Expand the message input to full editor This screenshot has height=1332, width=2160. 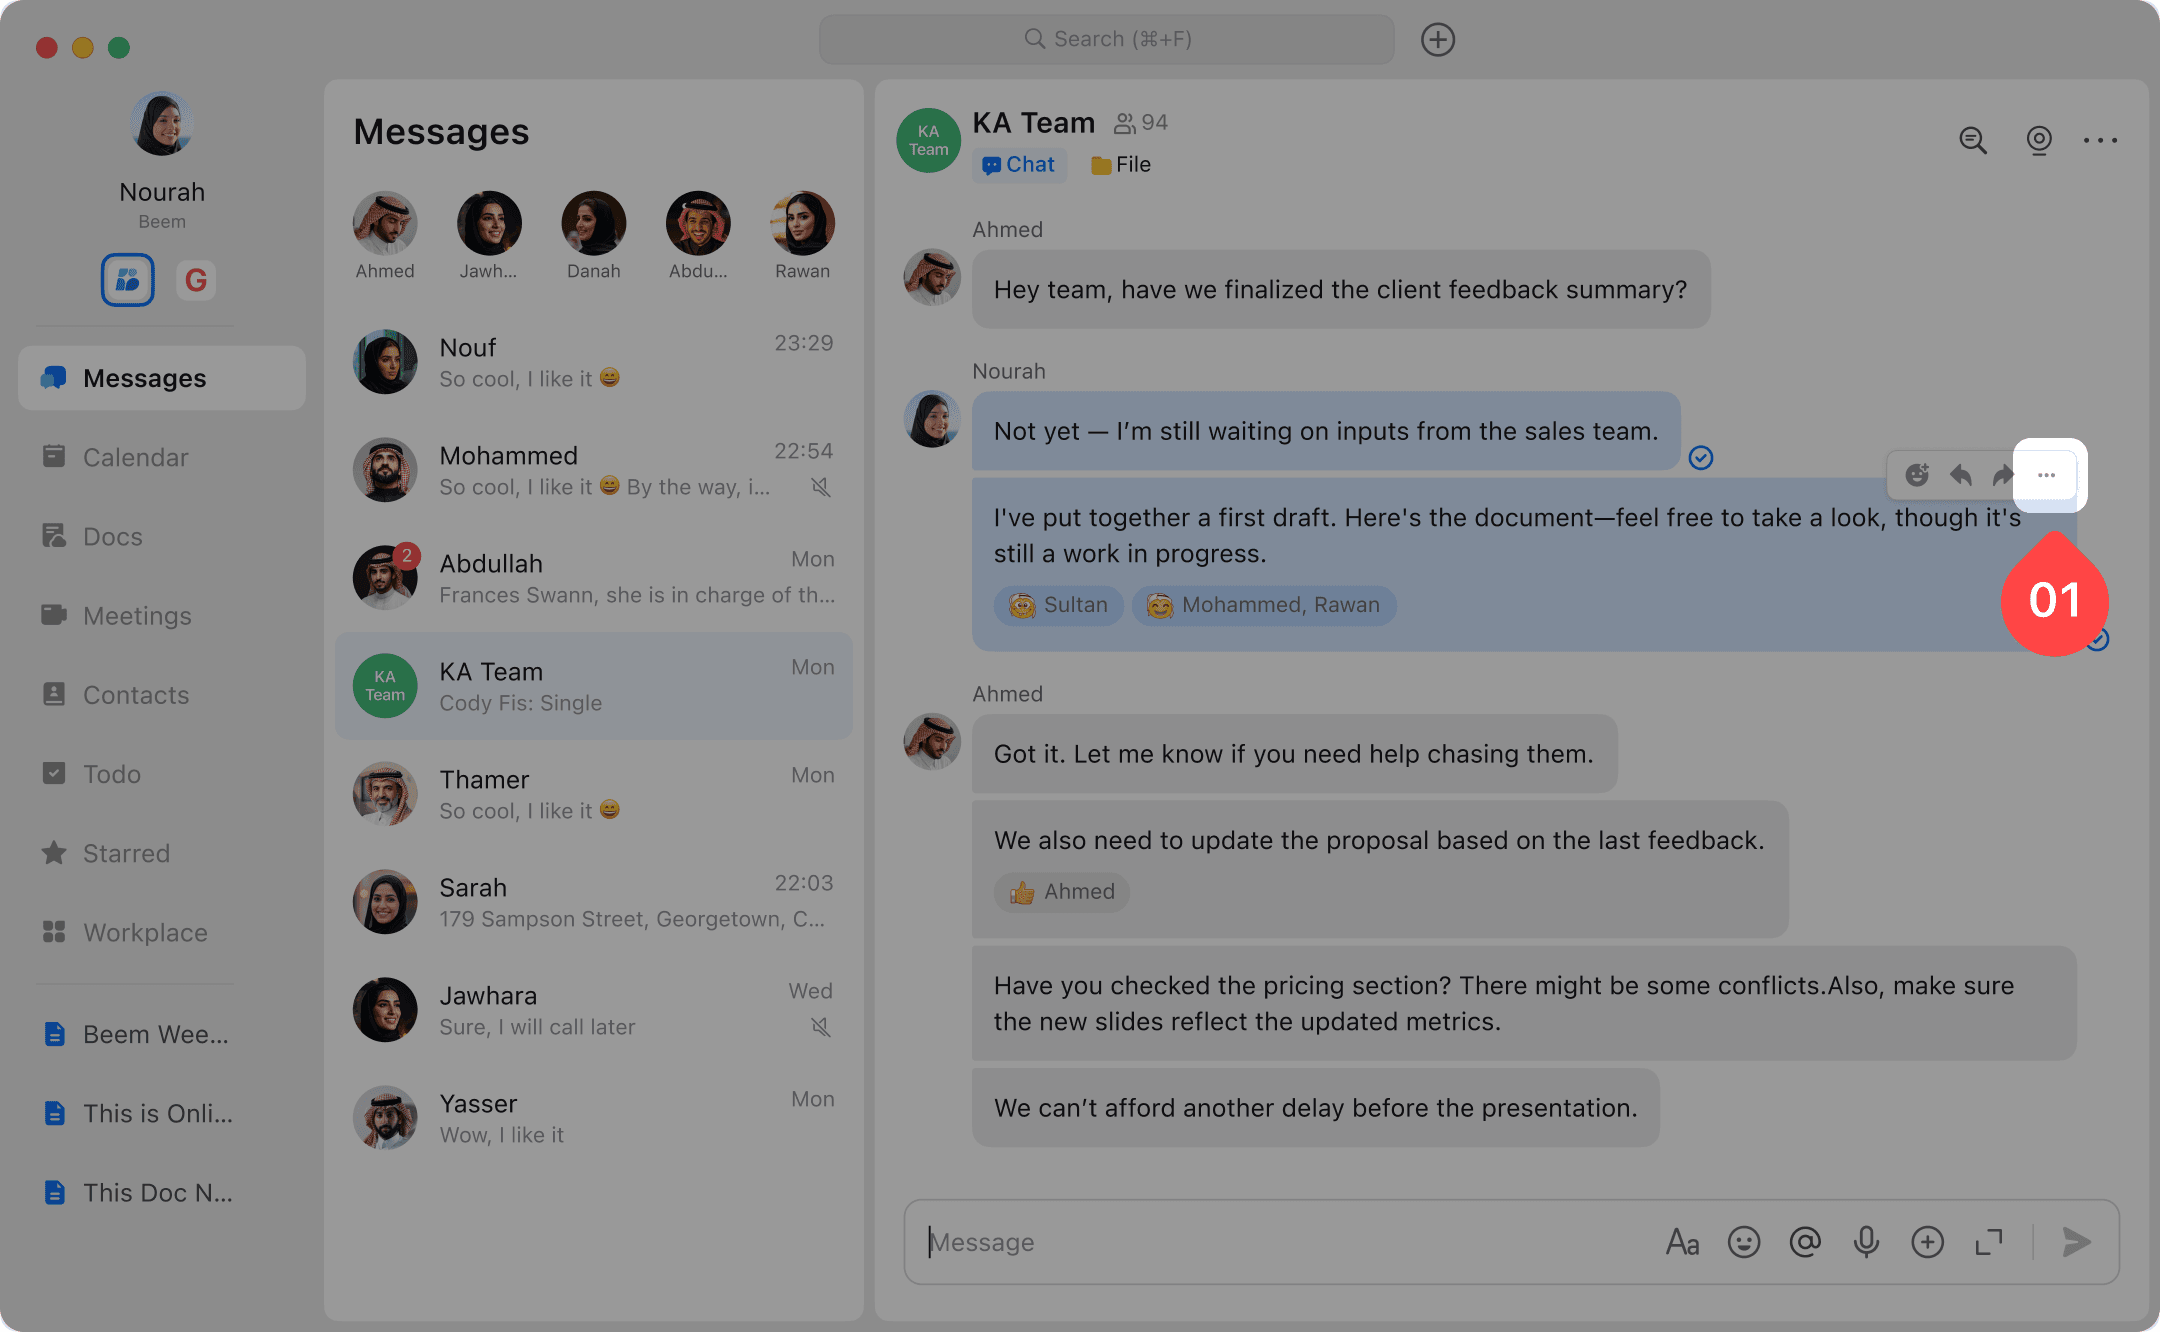(1989, 1242)
